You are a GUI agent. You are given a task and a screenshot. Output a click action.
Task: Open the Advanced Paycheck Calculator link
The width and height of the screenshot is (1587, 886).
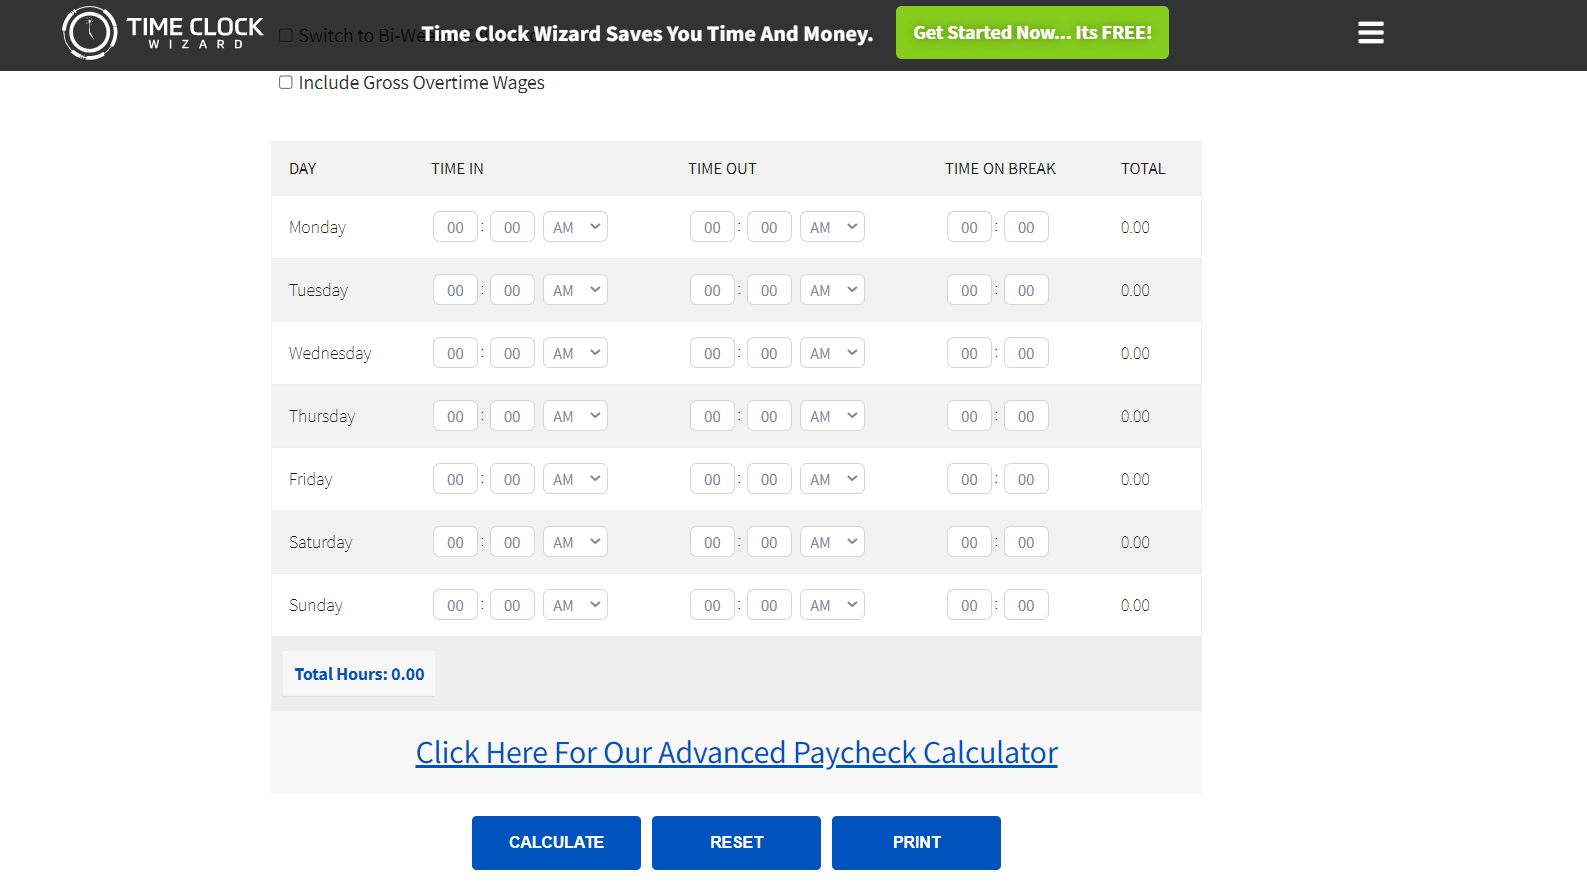pyautogui.click(x=736, y=752)
